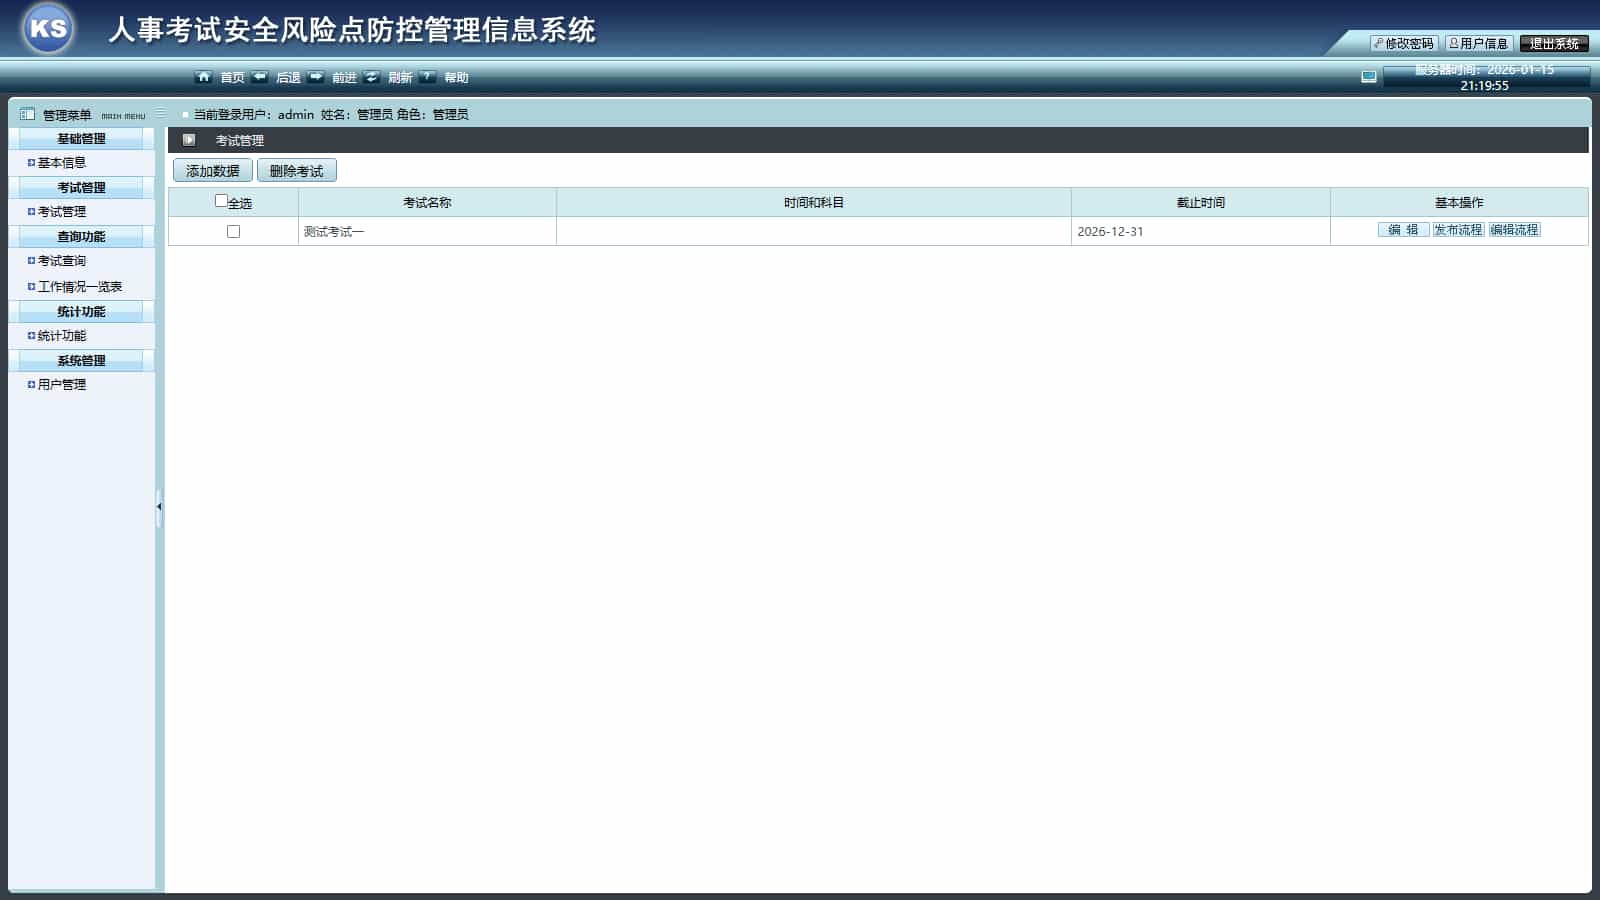
Task: Click the forward arrow (前进) icon
Action: point(316,77)
